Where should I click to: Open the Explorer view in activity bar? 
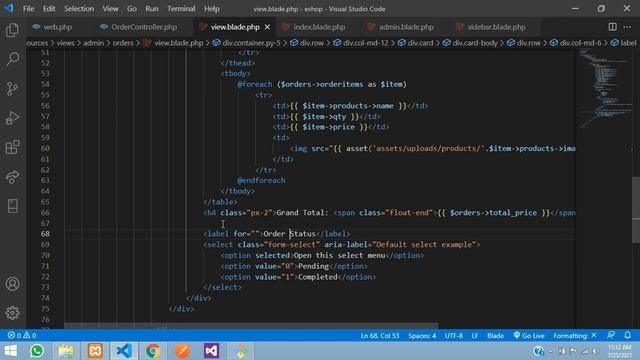click(12, 30)
